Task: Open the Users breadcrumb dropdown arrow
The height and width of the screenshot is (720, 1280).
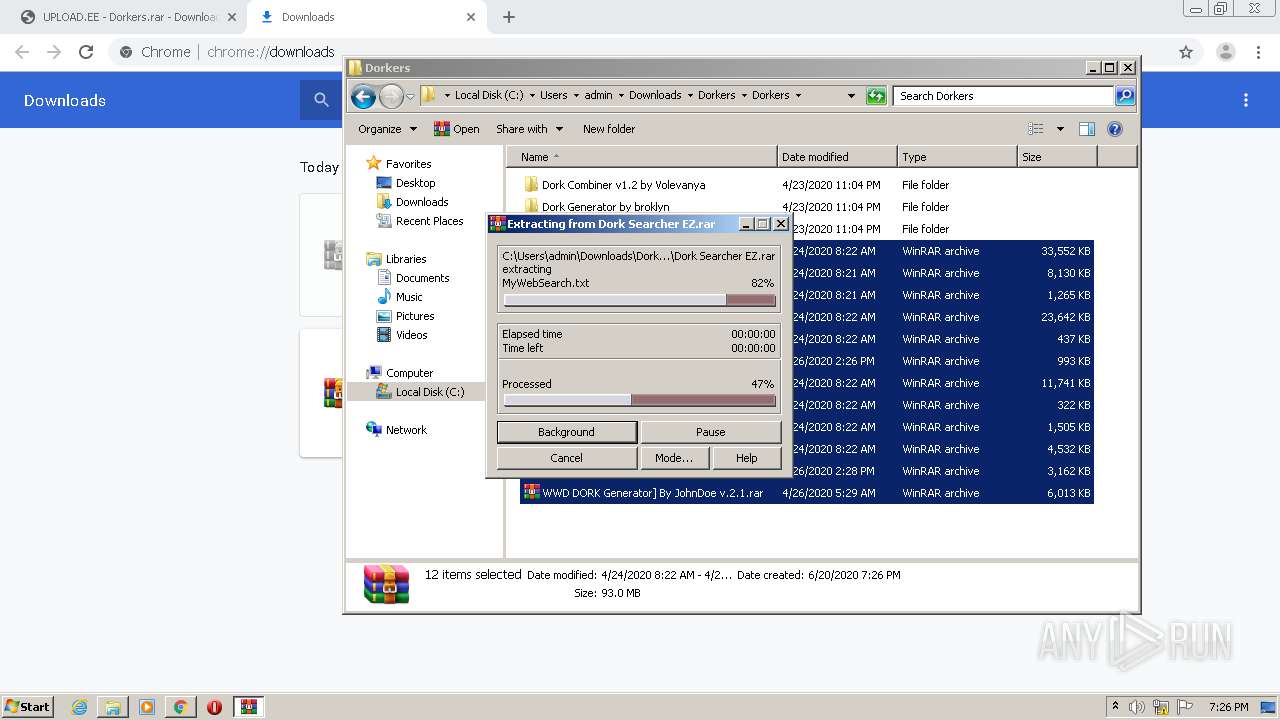Action: tap(577, 96)
